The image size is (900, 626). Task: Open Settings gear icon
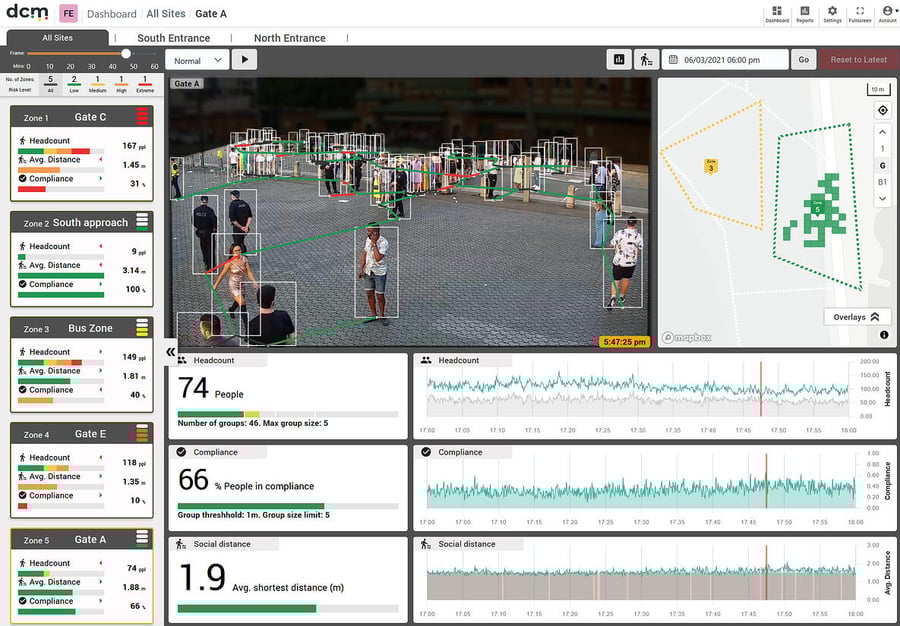pos(833,13)
